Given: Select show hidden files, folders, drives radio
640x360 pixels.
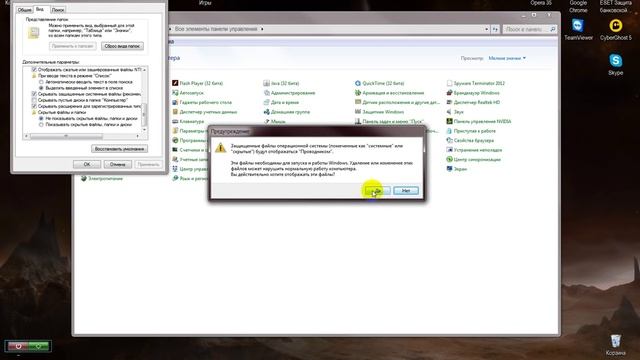Looking at the screenshot, I should point(41,124).
